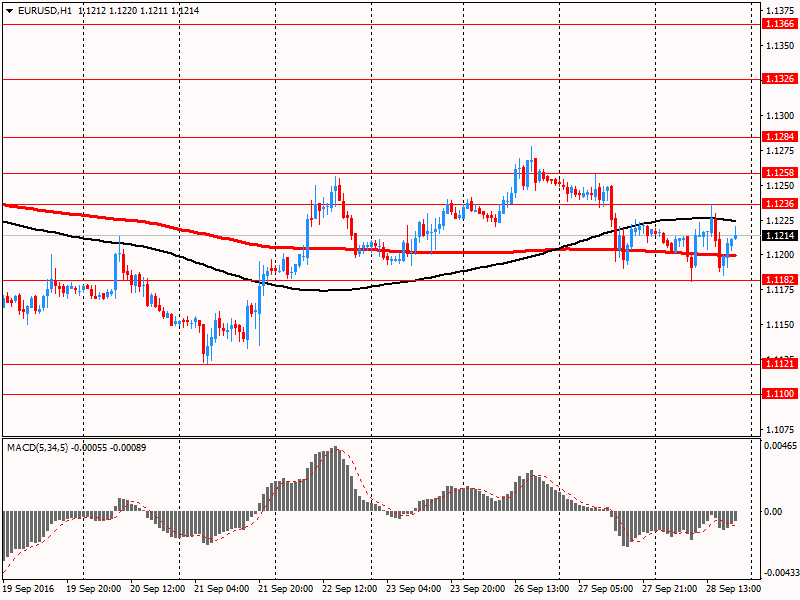Click the 1.1200 price scale value
This screenshot has width=800, height=600.
[x=780, y=255]
